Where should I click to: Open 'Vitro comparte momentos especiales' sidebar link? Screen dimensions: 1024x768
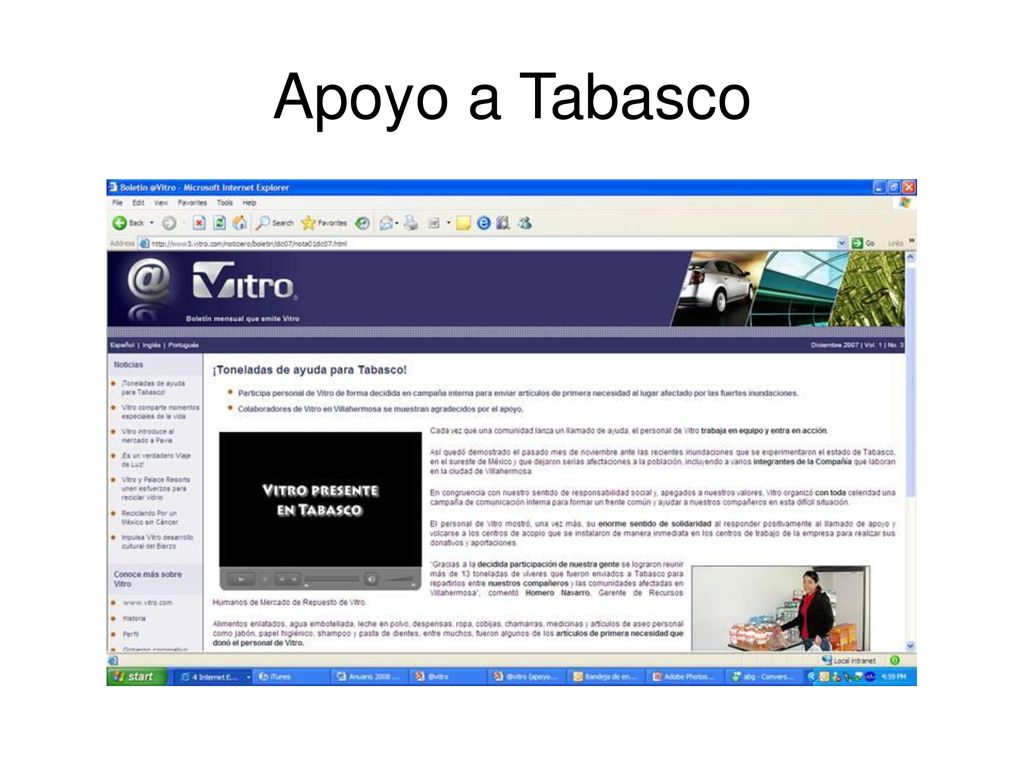pos(160,411)
